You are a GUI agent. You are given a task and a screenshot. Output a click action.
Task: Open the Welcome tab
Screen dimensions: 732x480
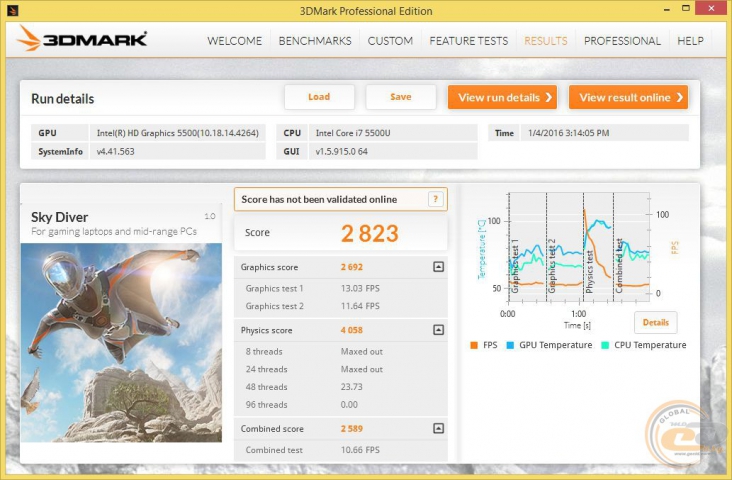pyautogui.click(x=234, y=41)
